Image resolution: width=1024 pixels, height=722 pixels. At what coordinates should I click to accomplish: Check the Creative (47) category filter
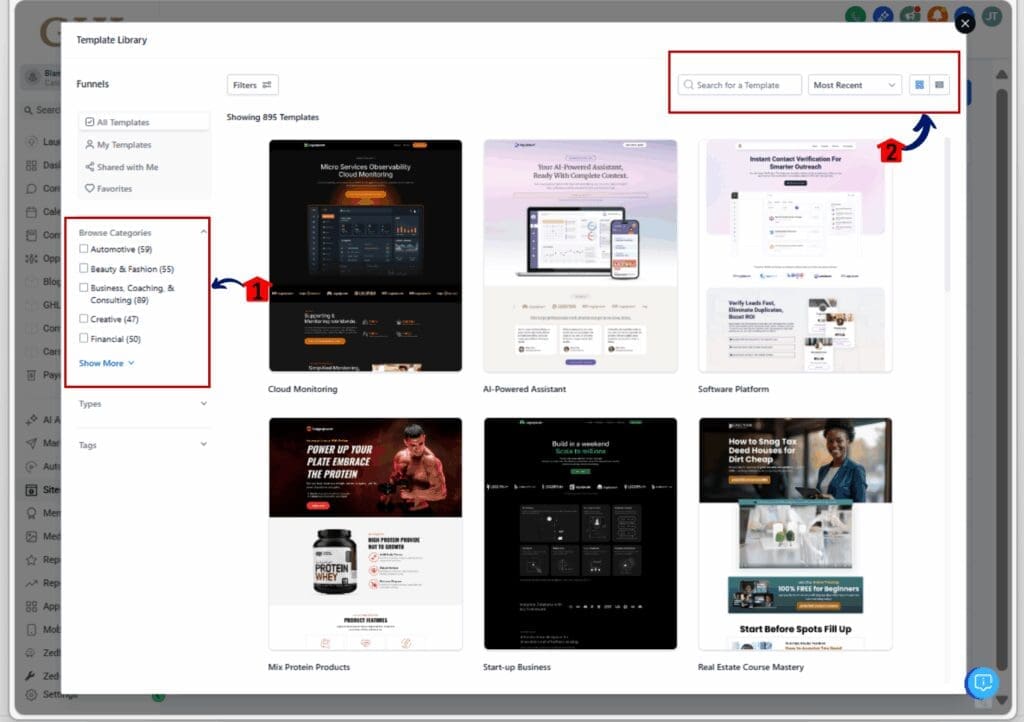coord(84,320)
